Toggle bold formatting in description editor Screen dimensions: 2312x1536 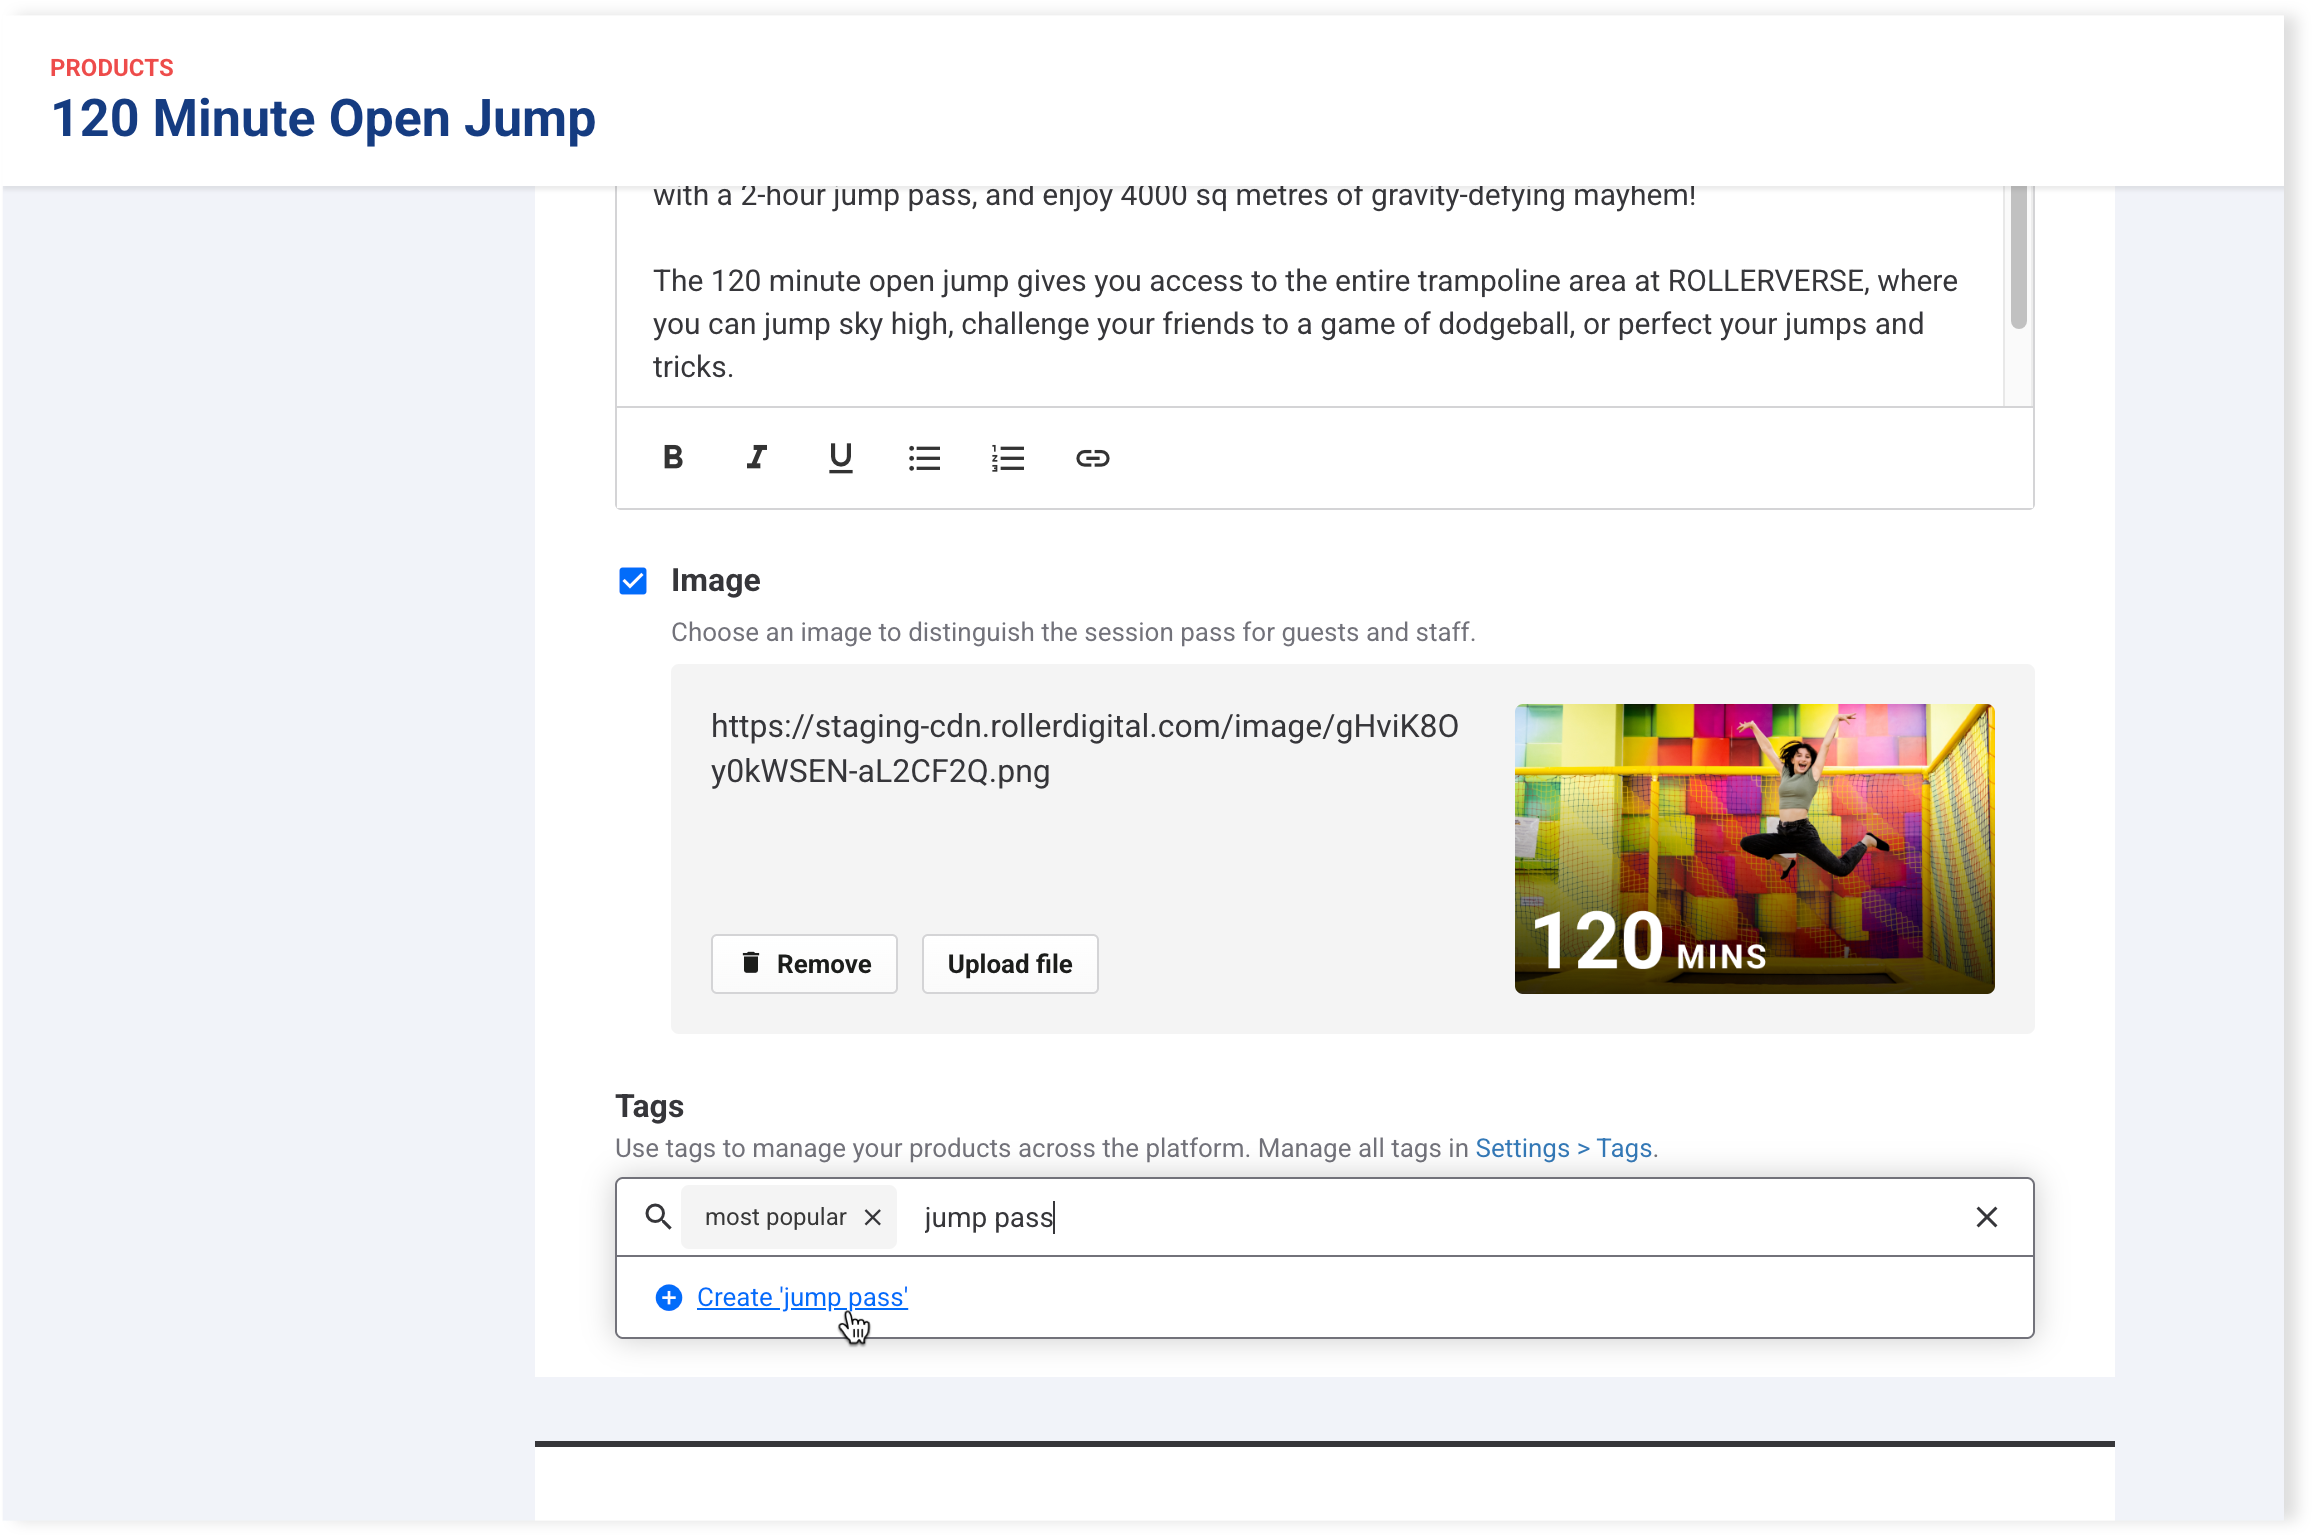673,458
